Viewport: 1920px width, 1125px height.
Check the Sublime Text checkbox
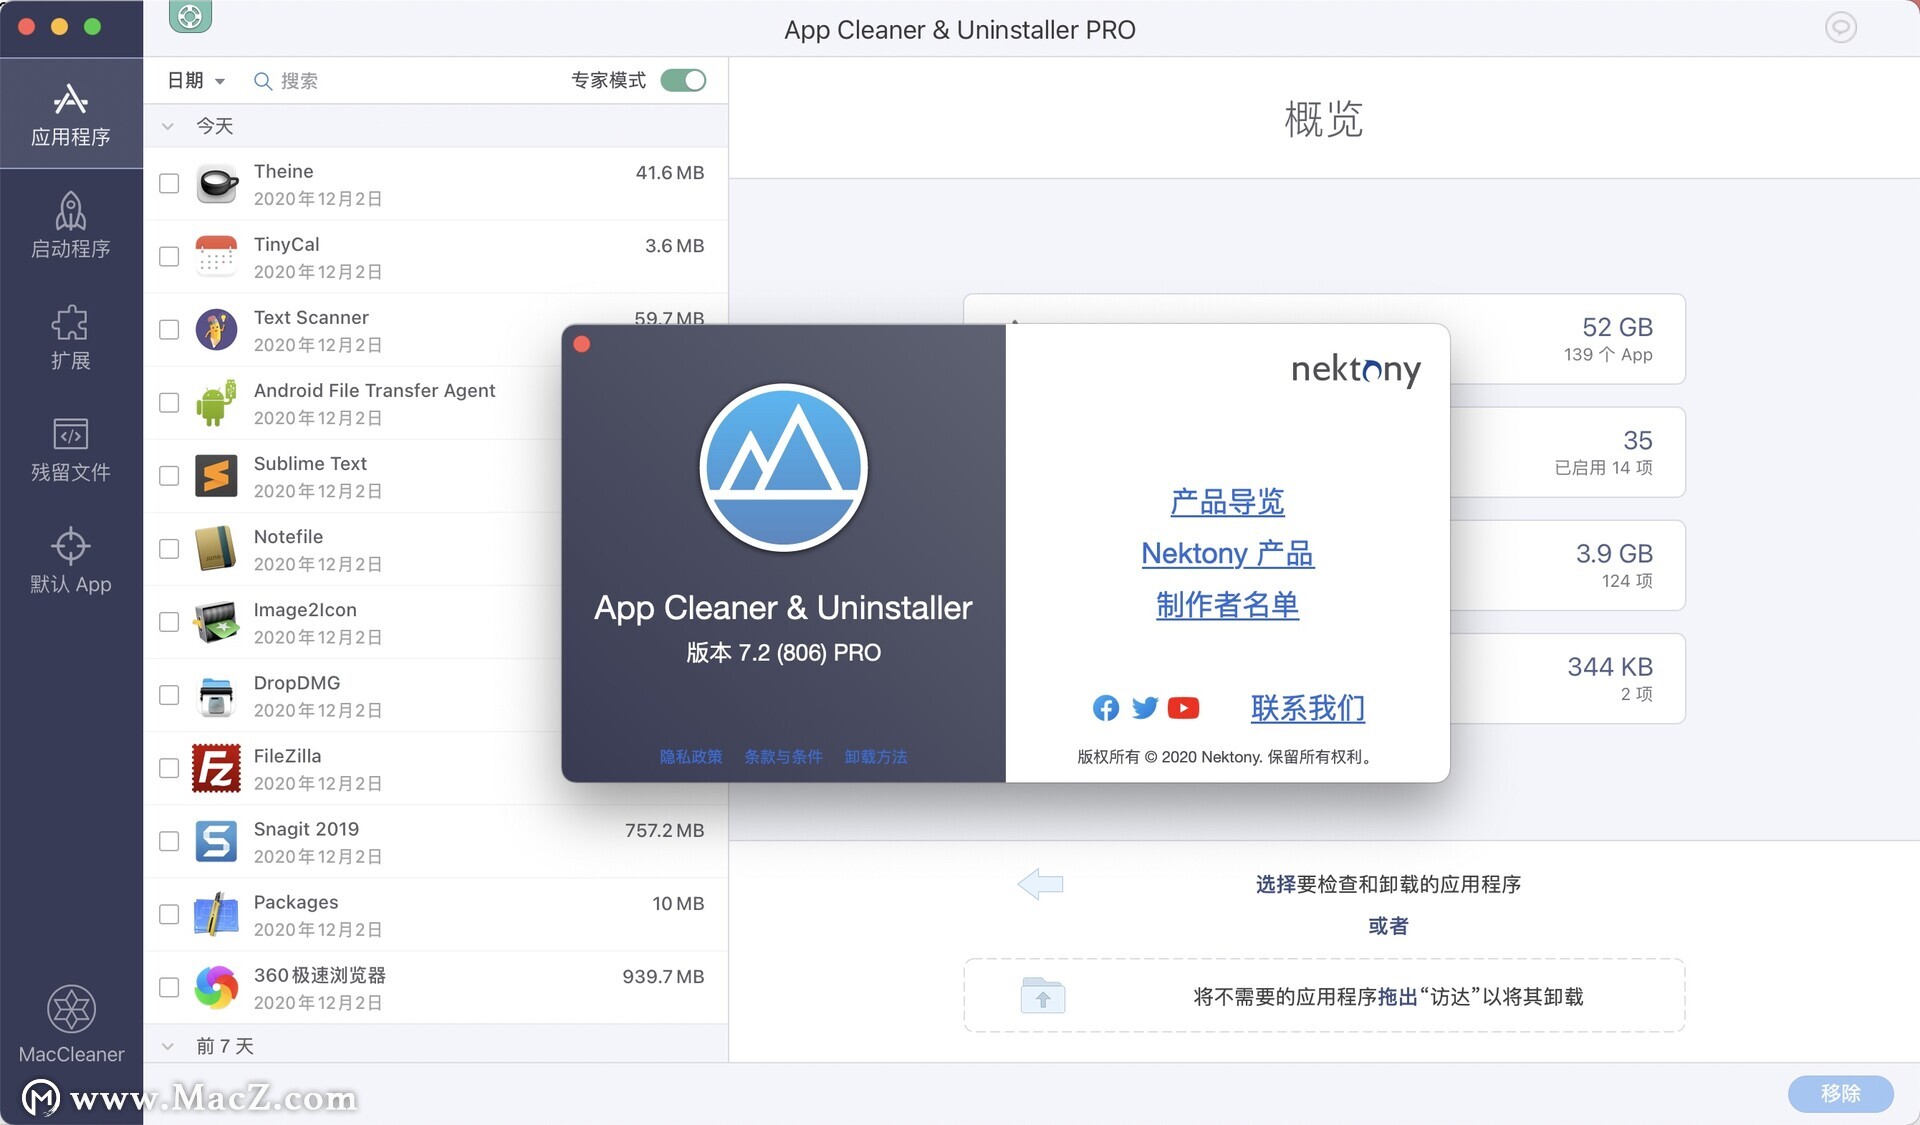click(x=169, y=476)
